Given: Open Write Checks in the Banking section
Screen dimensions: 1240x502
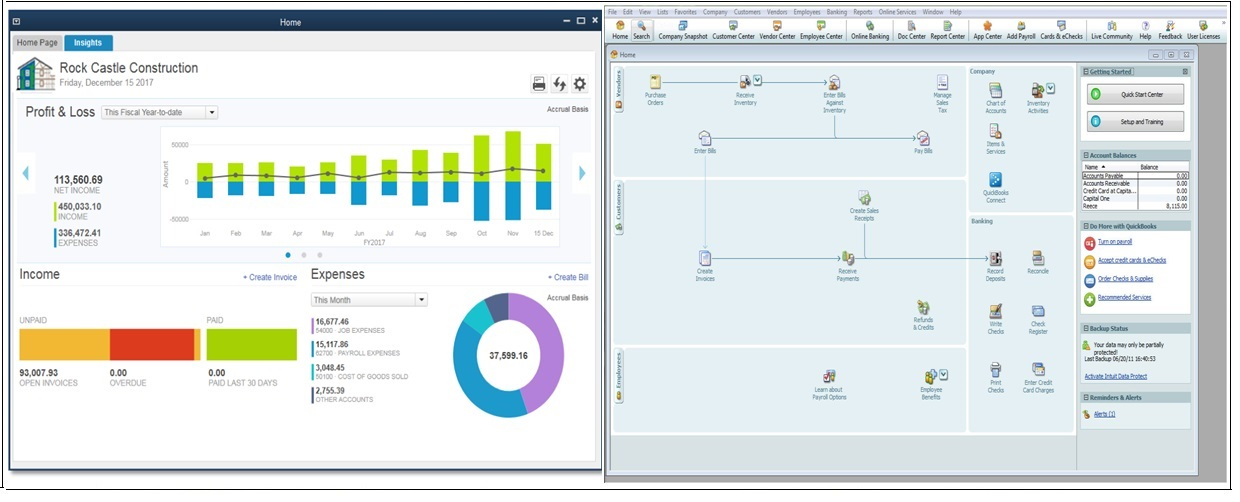Looking at the screenshot, I should click(995, 313).
